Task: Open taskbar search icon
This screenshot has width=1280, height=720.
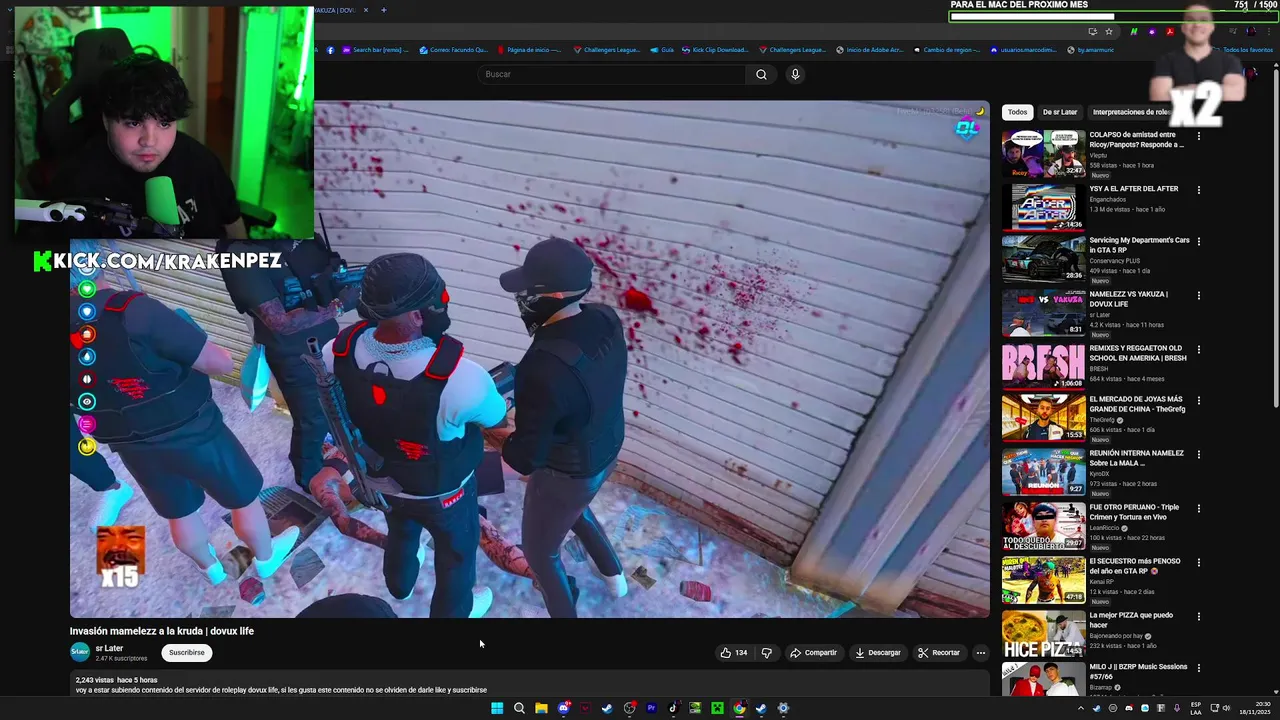Action: (x=519, y=708)
